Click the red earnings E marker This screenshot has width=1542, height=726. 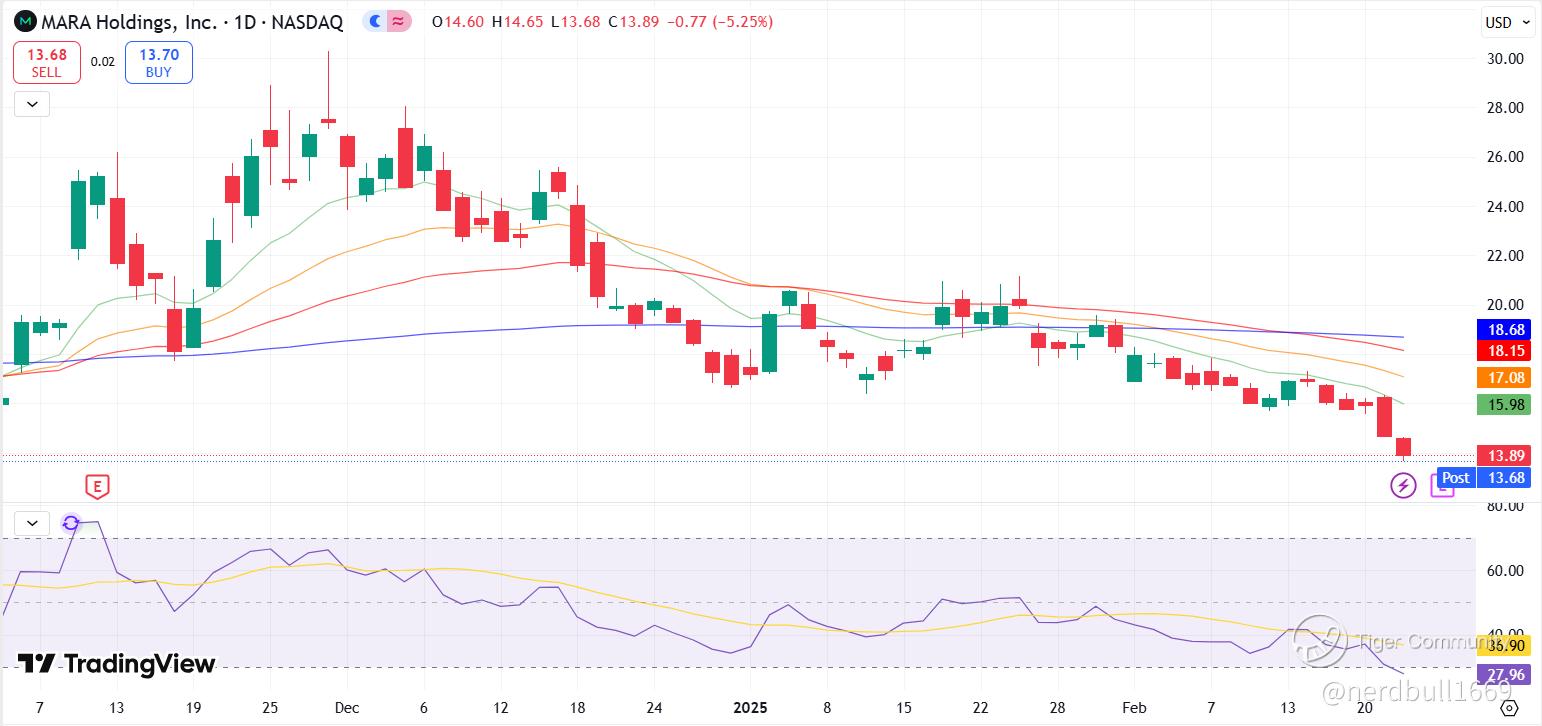pos(97,487)
